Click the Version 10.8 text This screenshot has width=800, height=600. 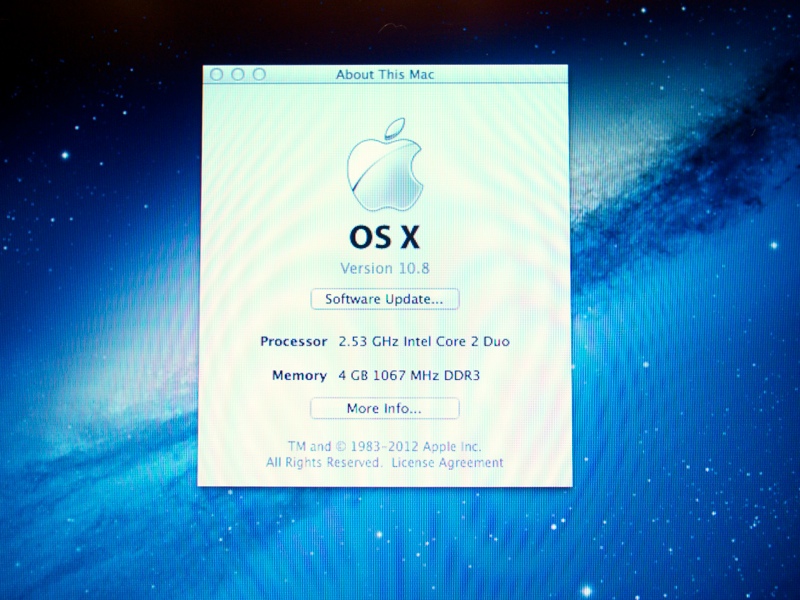coord(385,268)
